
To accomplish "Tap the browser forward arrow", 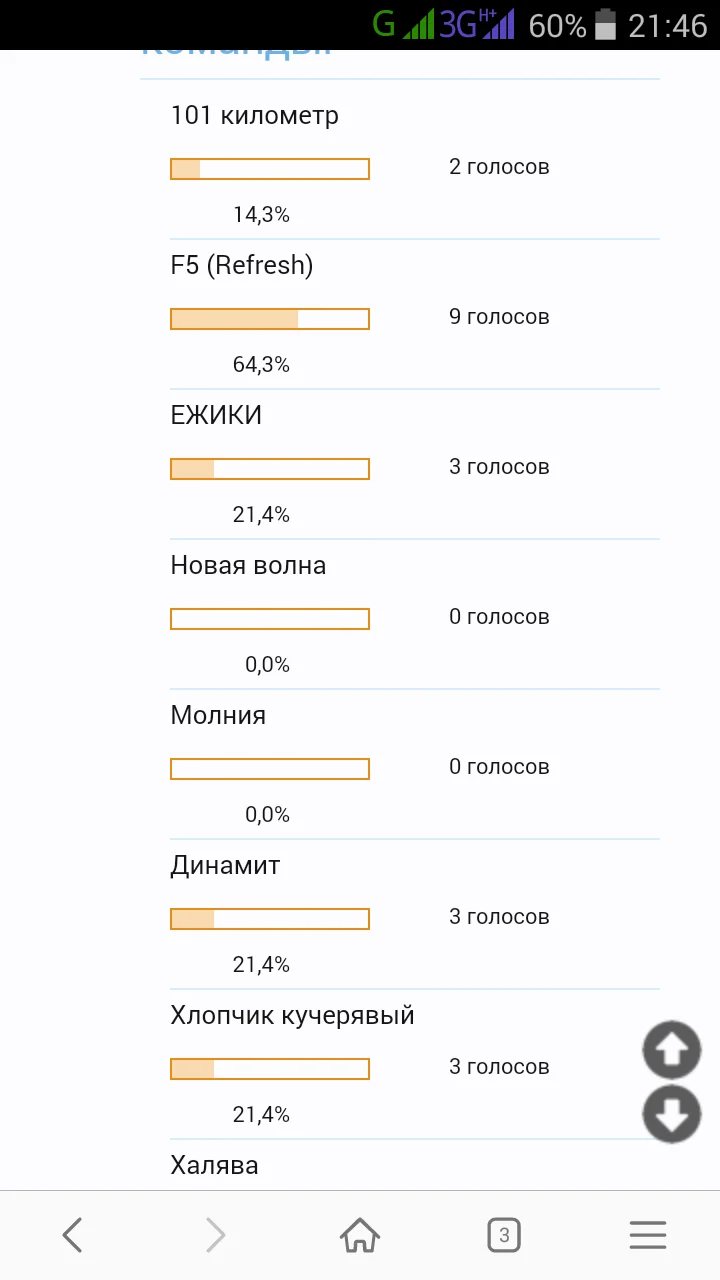I will (x=215, y=1236).
